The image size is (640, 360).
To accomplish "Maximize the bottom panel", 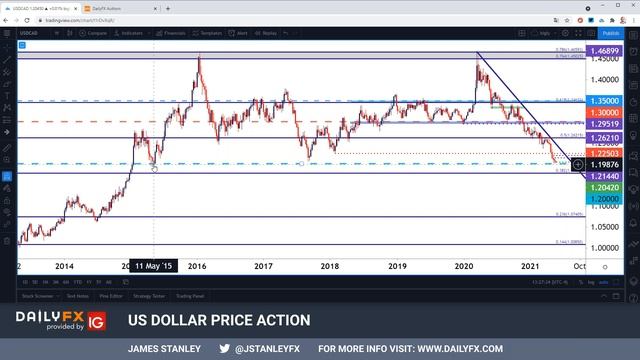I will tap(616, 296).
